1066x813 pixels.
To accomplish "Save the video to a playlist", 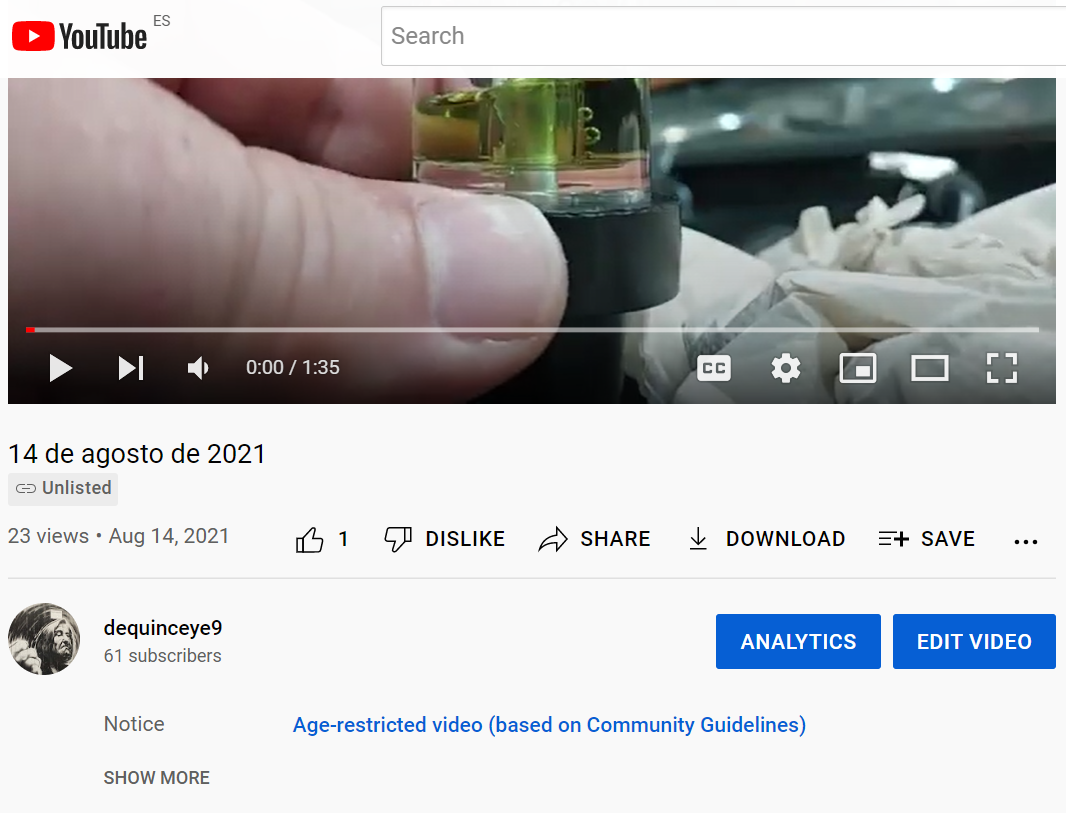I will pyautogui.click(x=926, y=539).
